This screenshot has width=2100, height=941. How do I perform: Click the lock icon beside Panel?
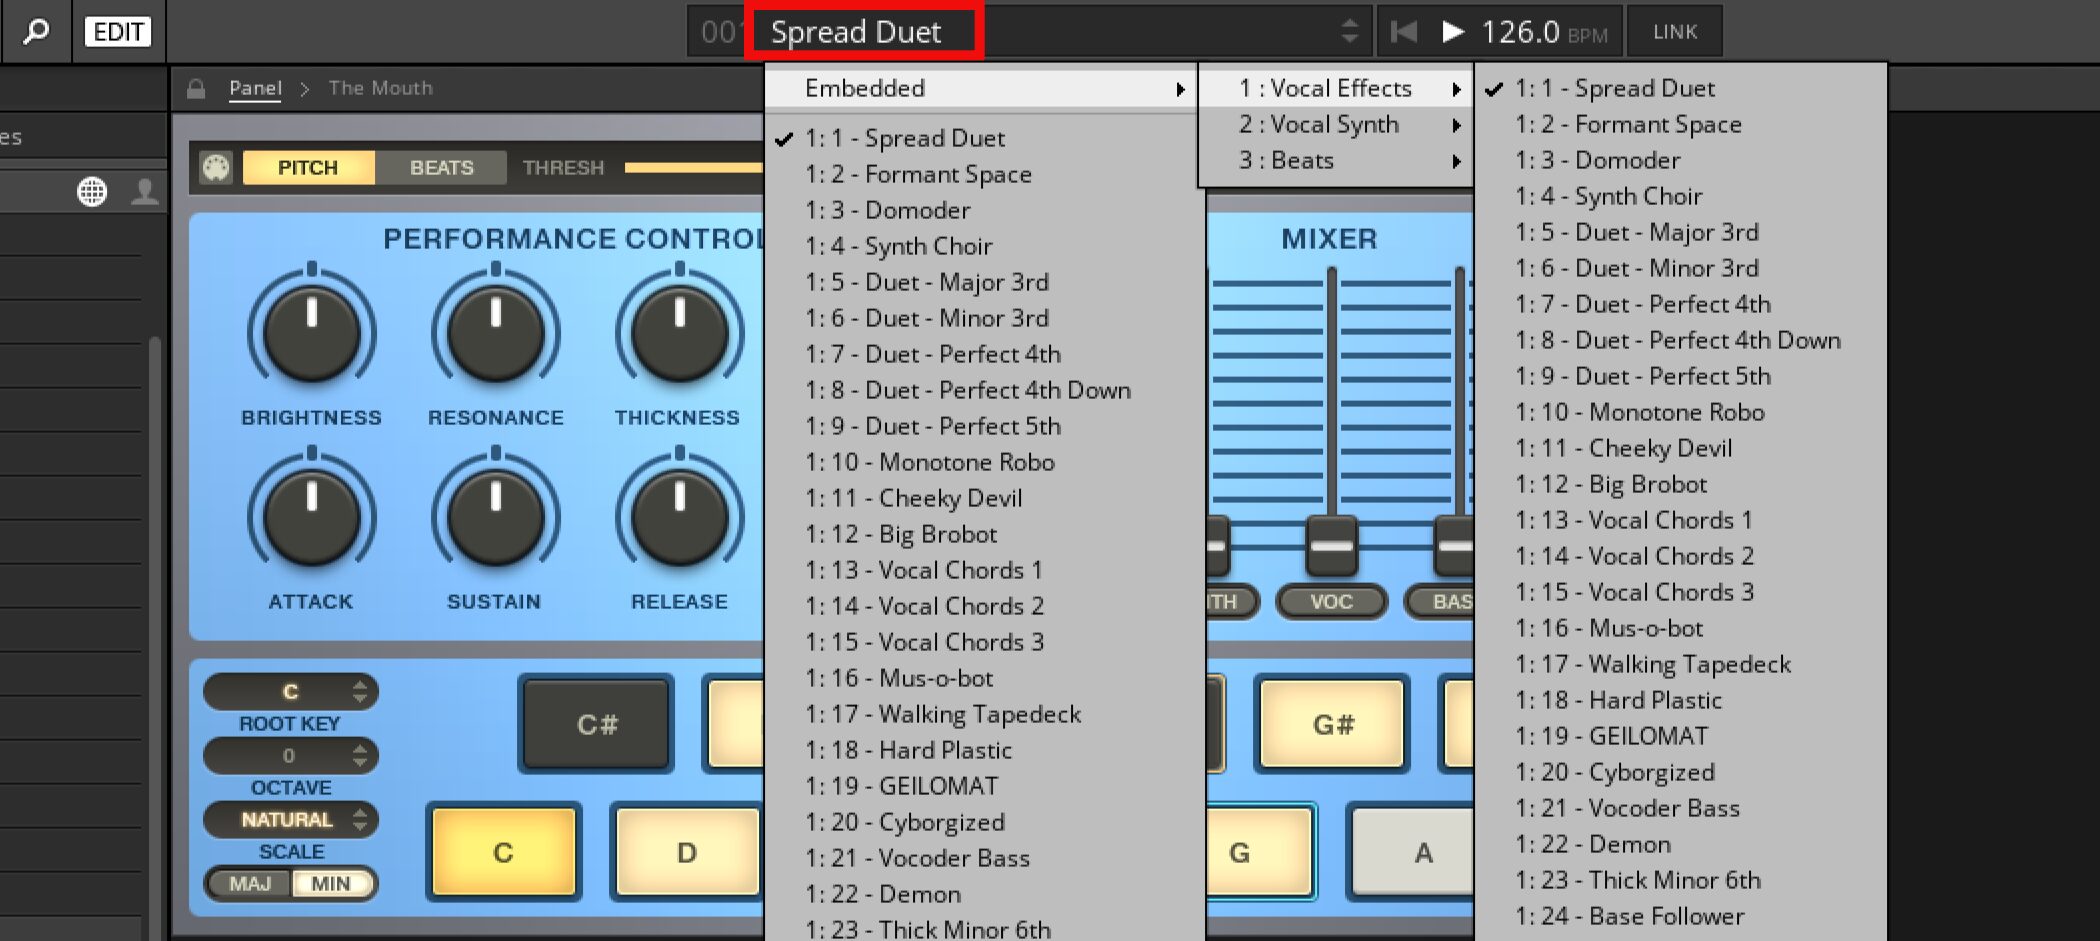coord(196,88)
